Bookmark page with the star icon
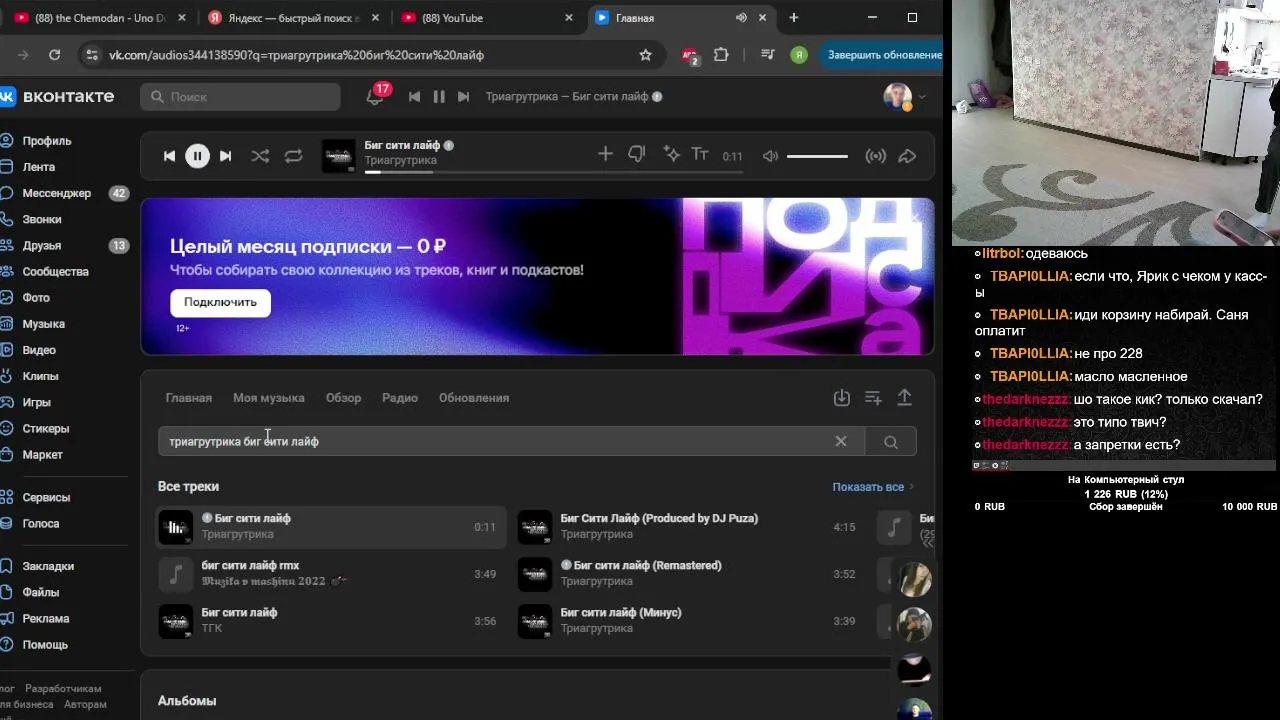The height and width of the screenshot is (720, 1280). [x=646, y=55]
